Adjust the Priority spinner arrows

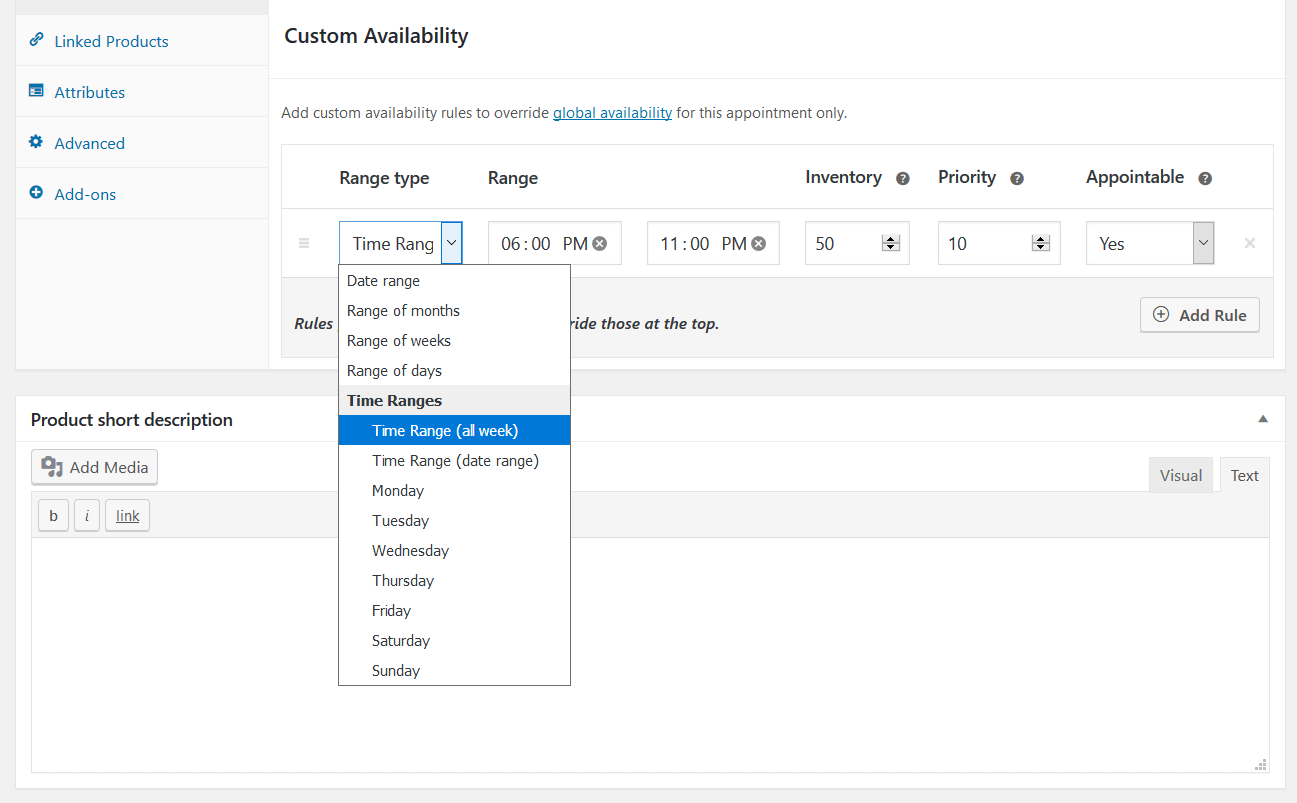pos(1041,243)
